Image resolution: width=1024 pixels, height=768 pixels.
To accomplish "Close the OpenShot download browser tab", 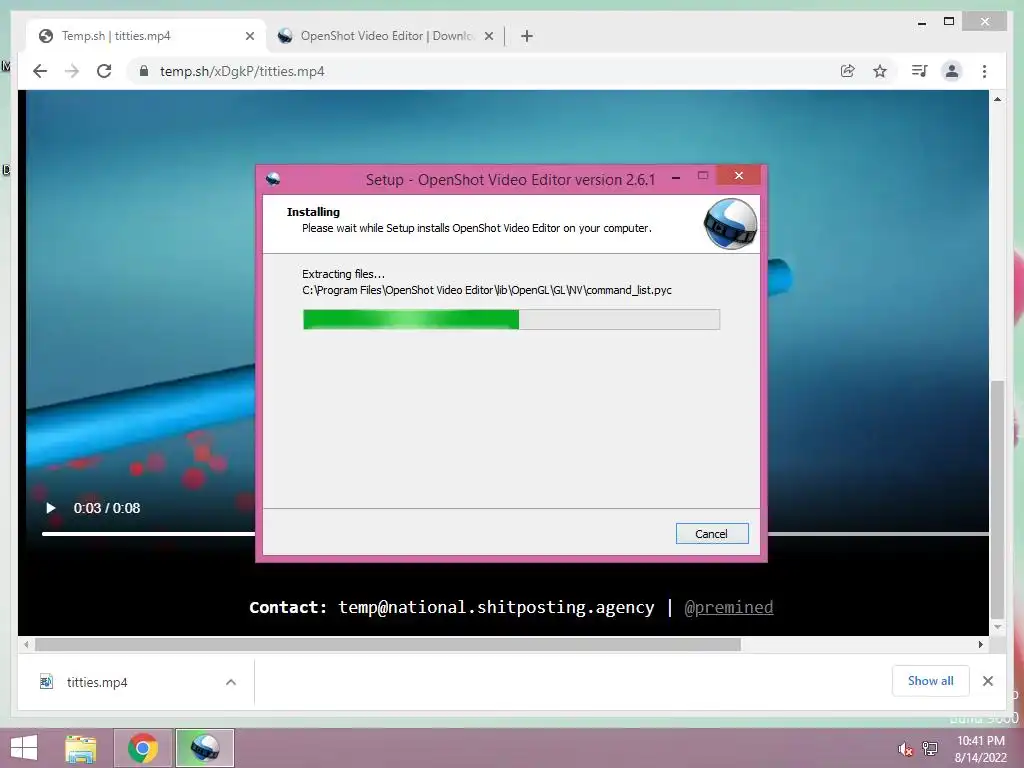I will pyautogui.click(x=488, y=36).
